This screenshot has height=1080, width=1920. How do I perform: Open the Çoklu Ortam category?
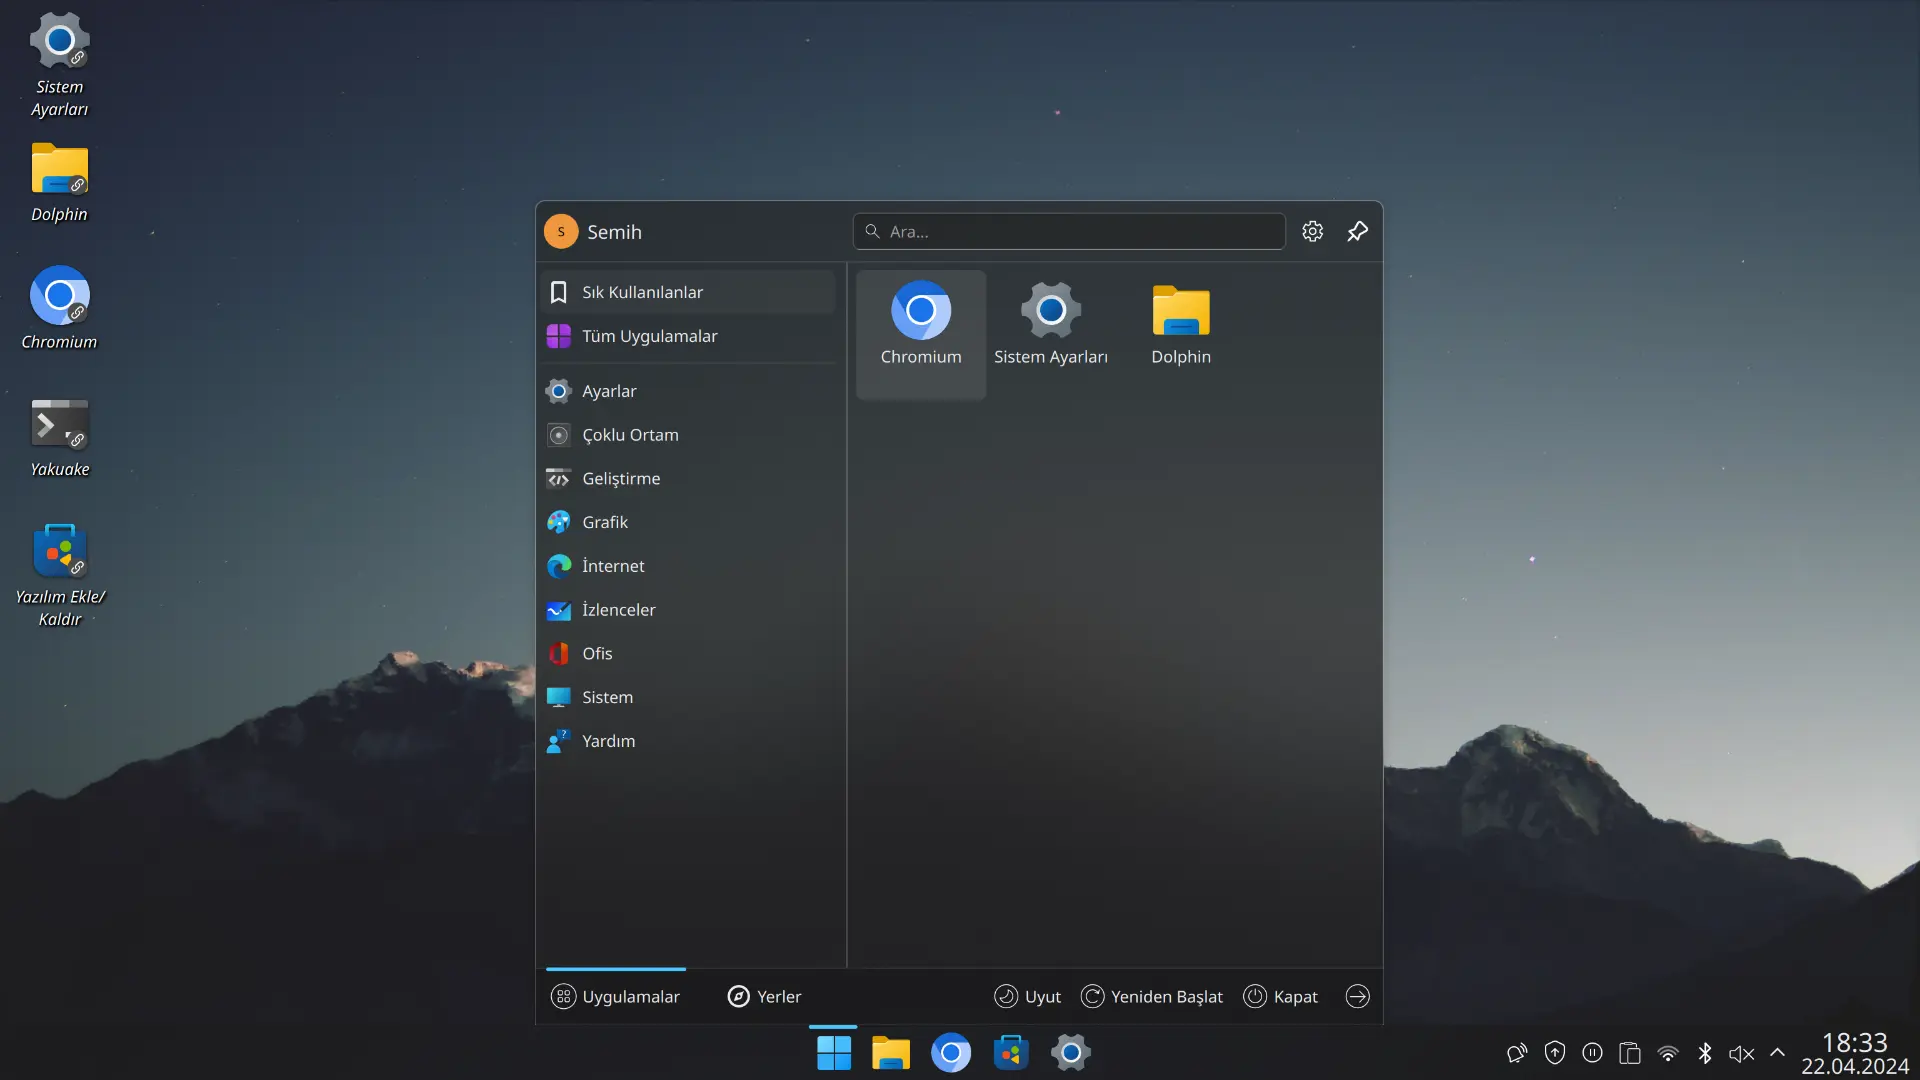(688, 435)
